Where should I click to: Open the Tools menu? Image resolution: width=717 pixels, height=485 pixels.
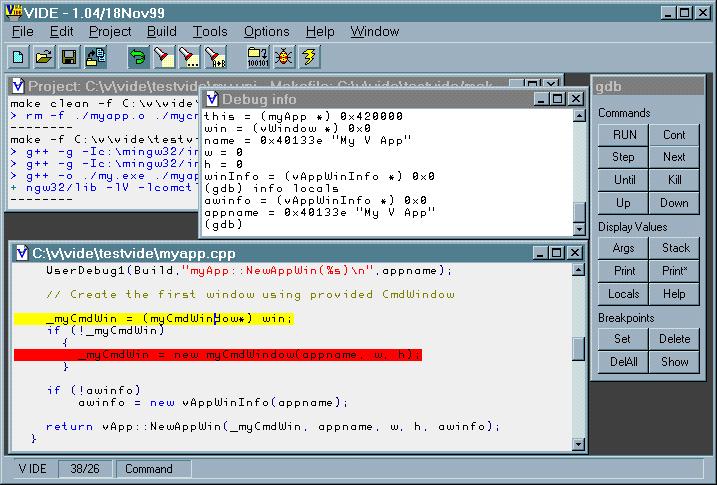[x=210, y=32]
